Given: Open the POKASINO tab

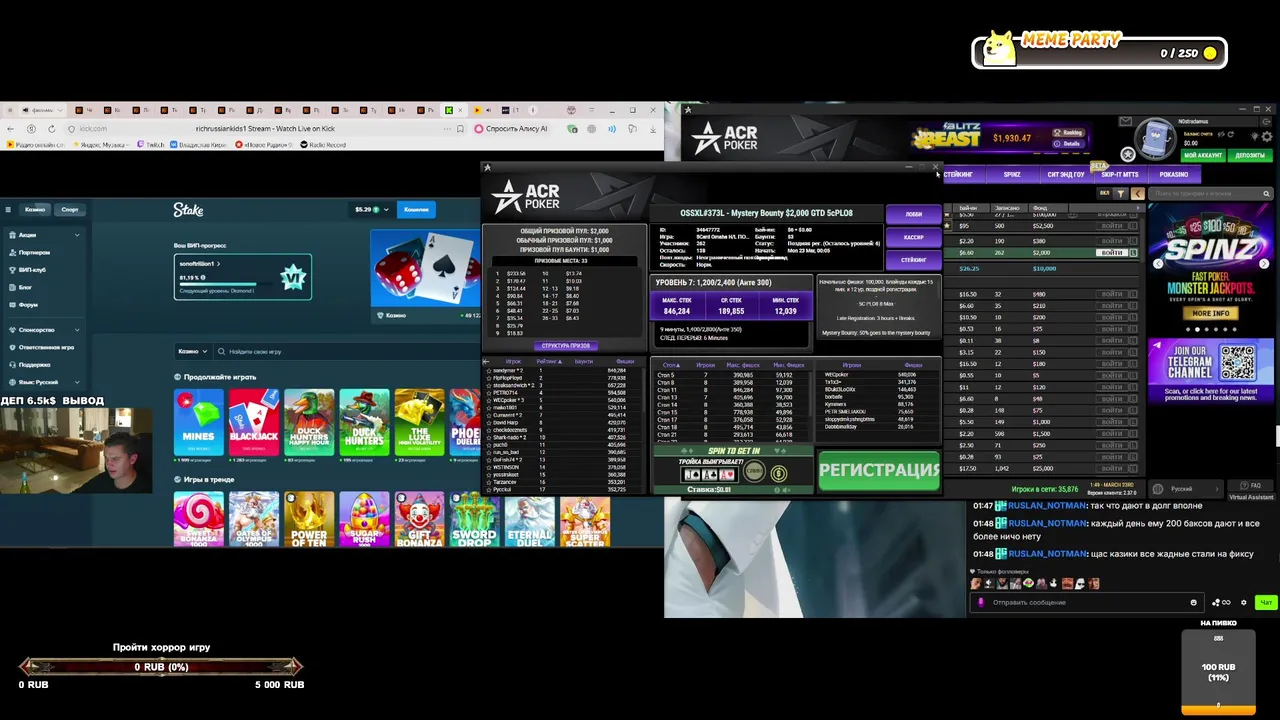Looking at the screenshot, I should pos(1174,174).
